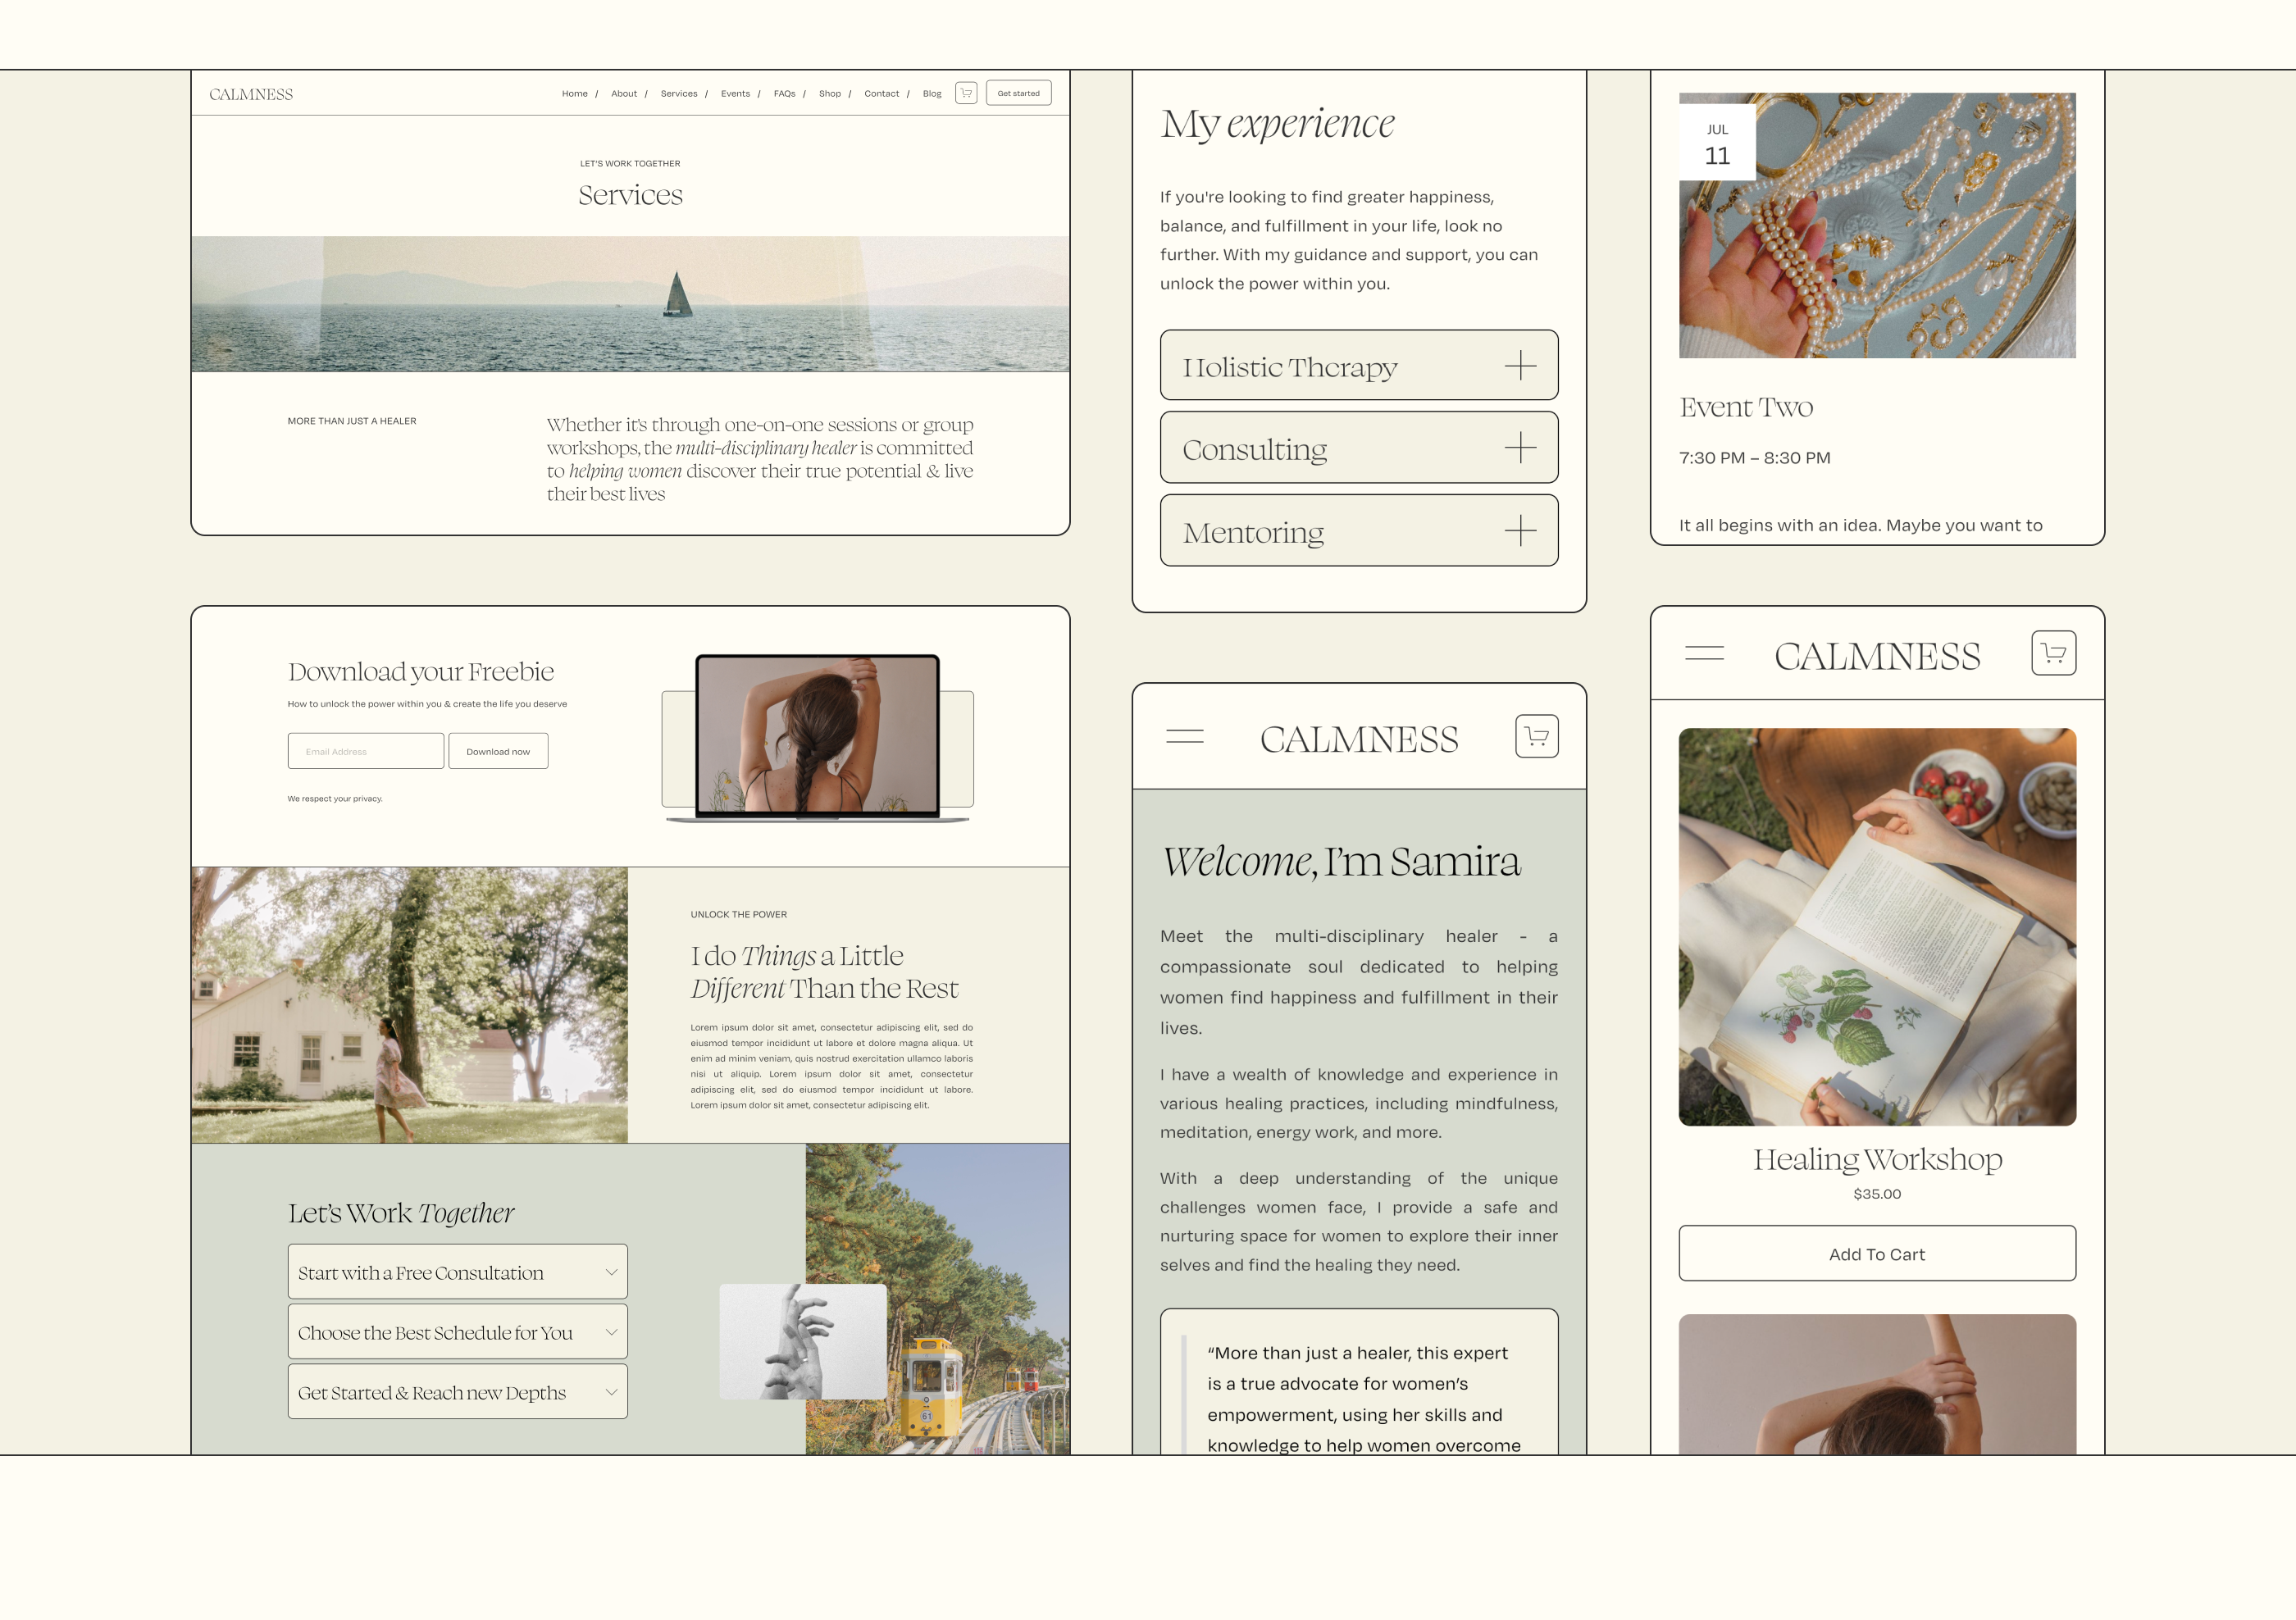Open hamburger menu in Samira mobile header
Viewport: 2296px width, 1620px height.
(1184, 737)
